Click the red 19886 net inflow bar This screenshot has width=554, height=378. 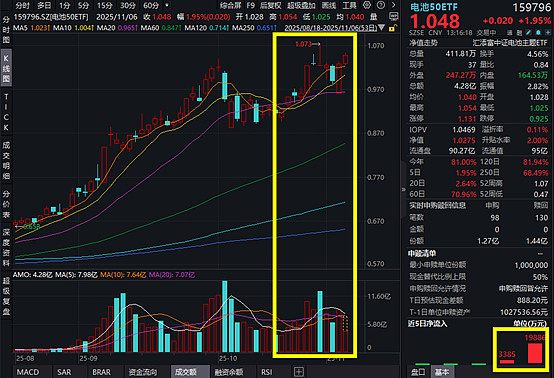(535, 353)
